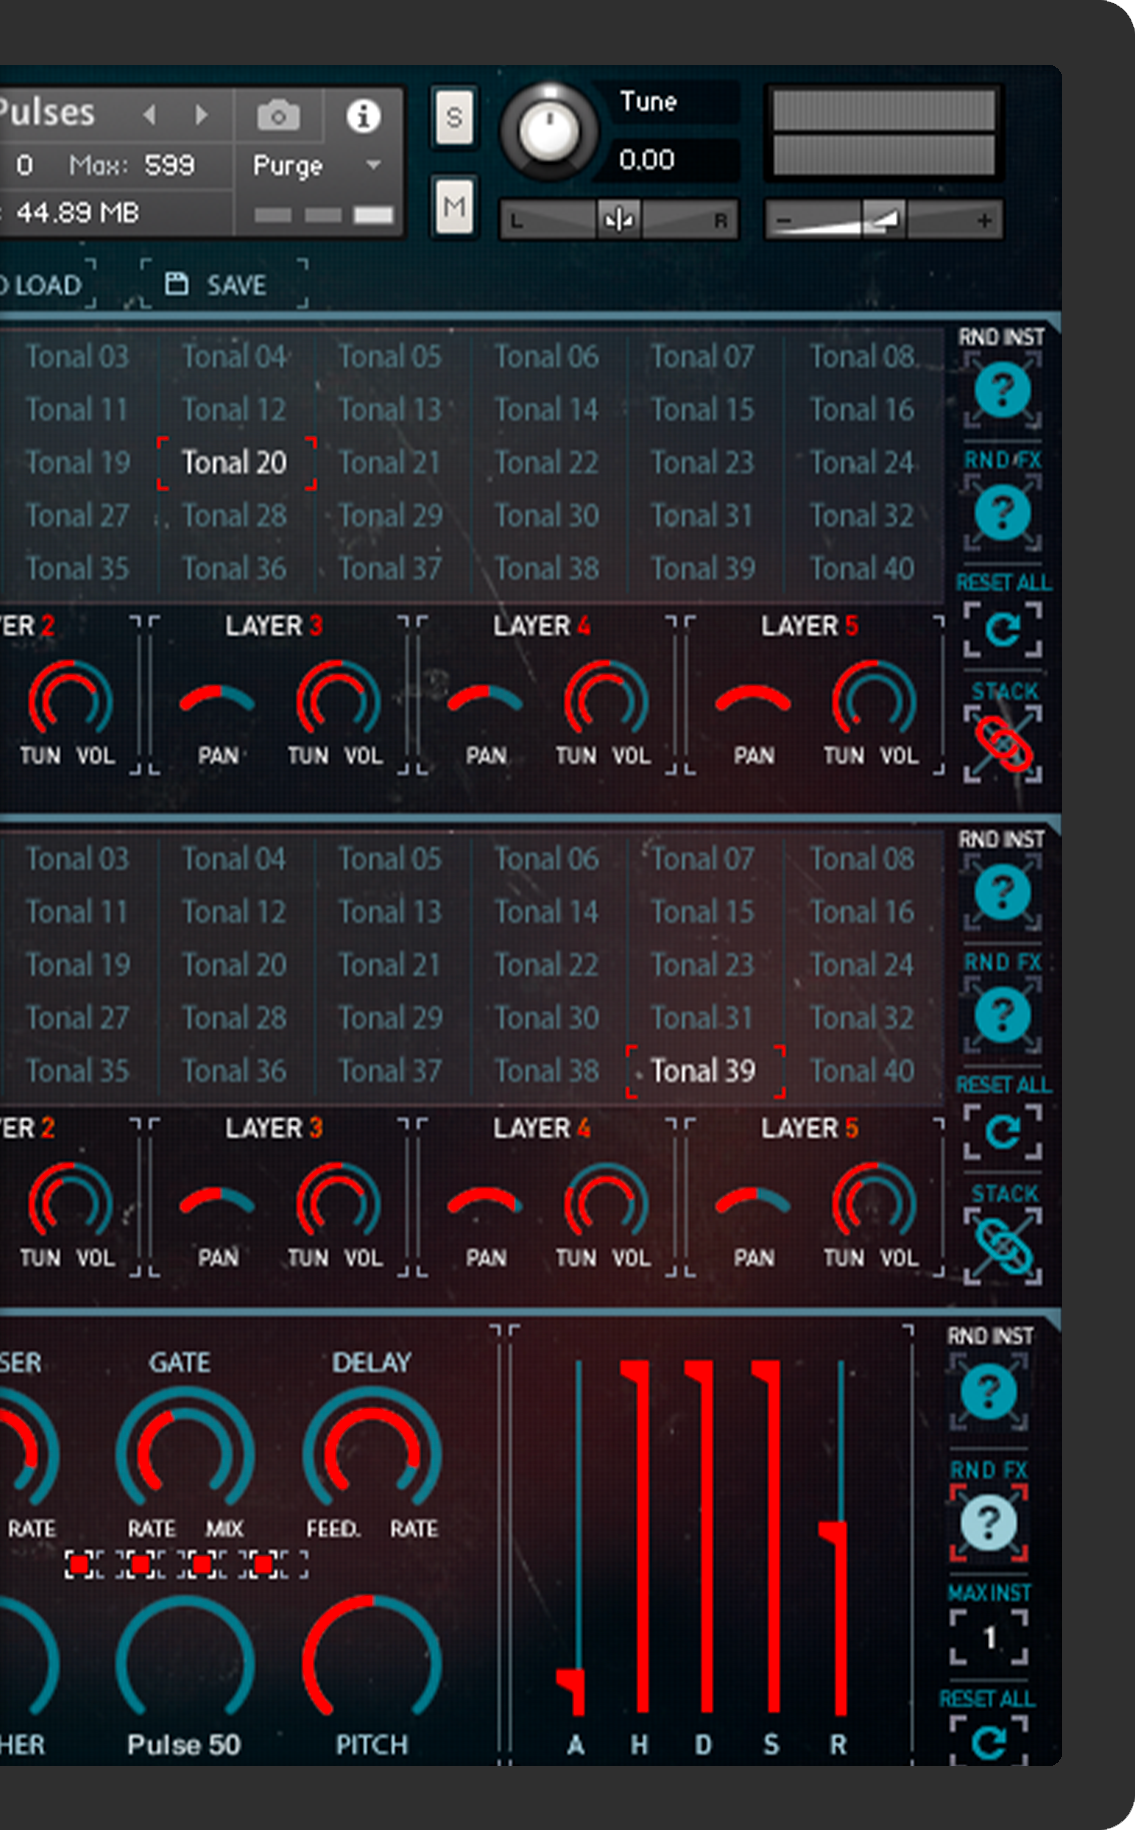The image size is (1135, 1830).
Task: Click the bottom highlighted RND FX icon
Action: click(988, 1522)
